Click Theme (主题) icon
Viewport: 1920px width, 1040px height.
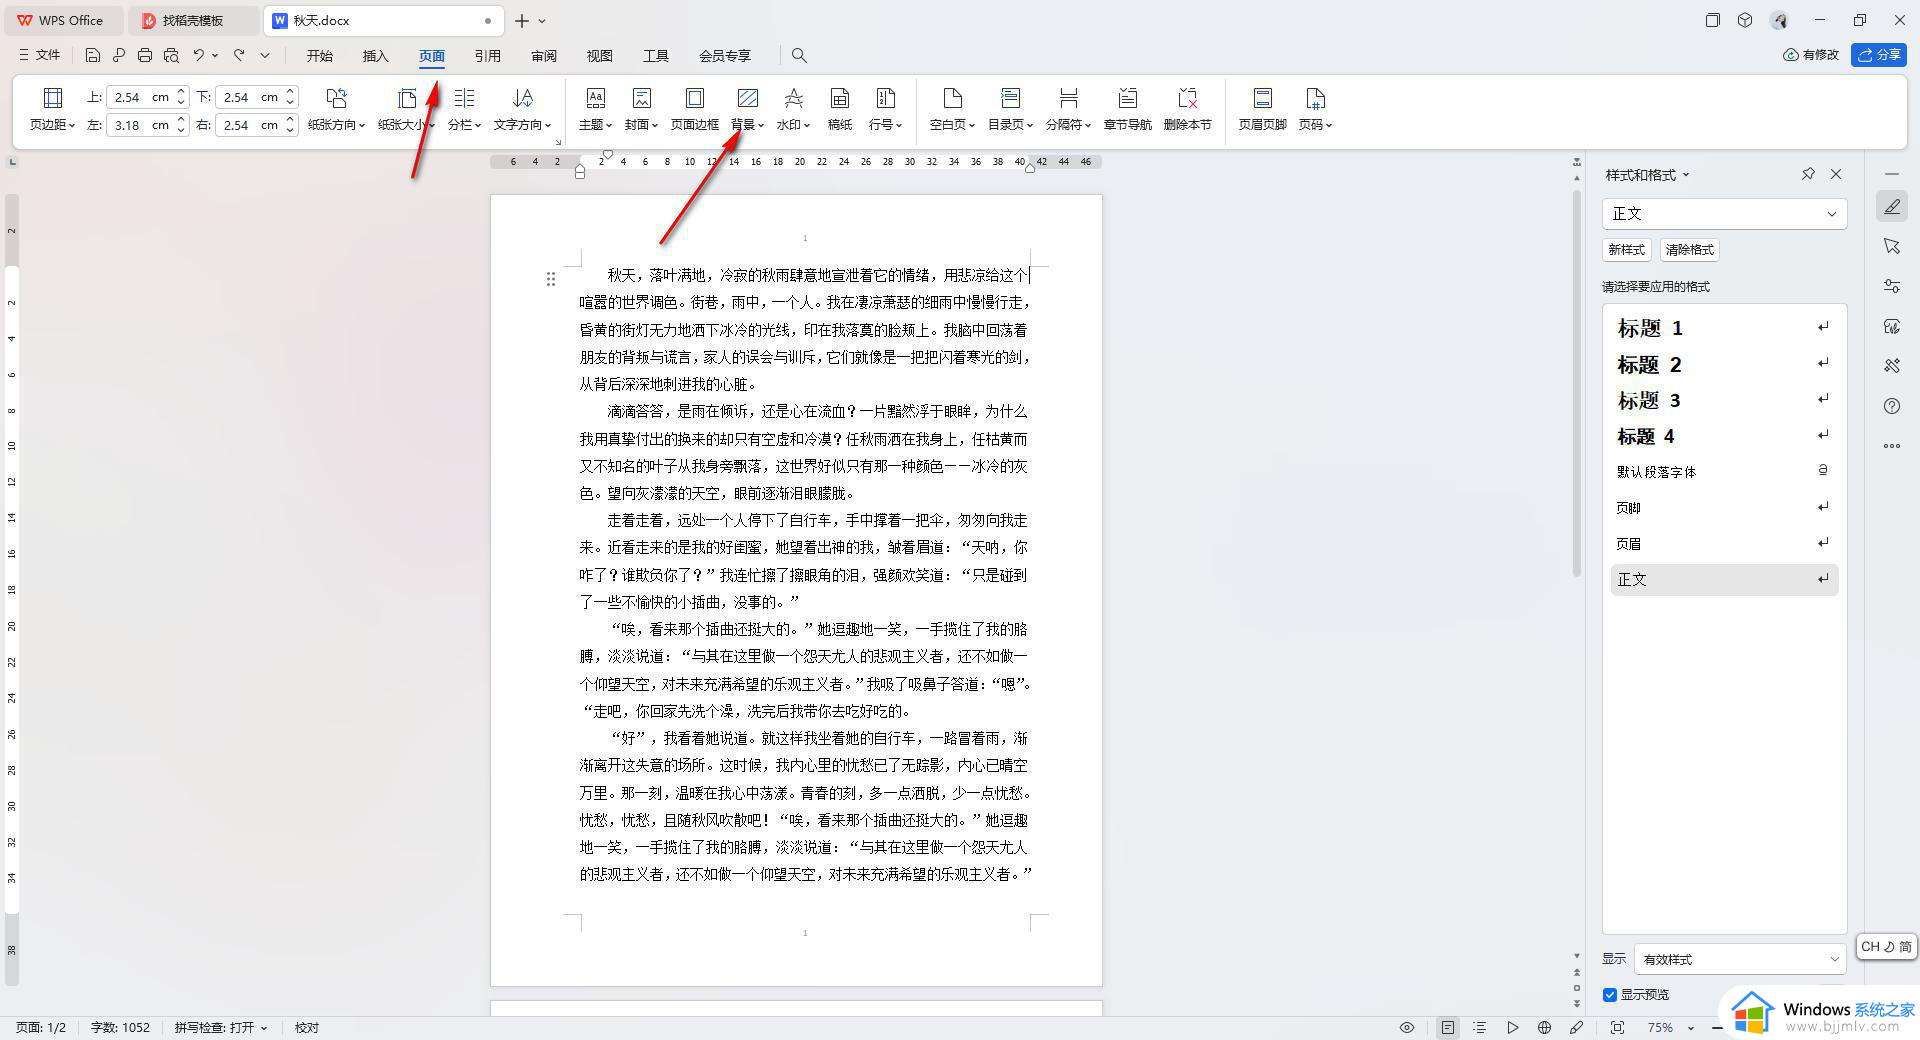[595, 109]
